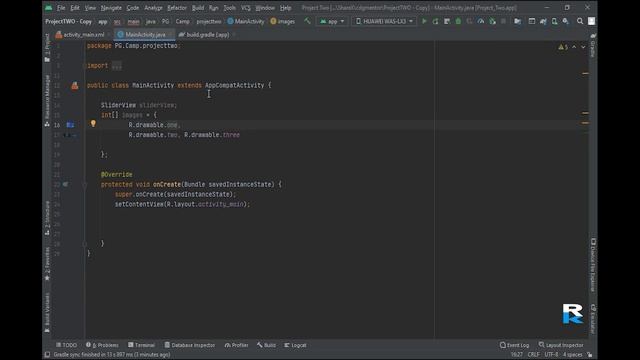Open the CRLF line separator selector

pyautogui.click(x=533, y=355)
